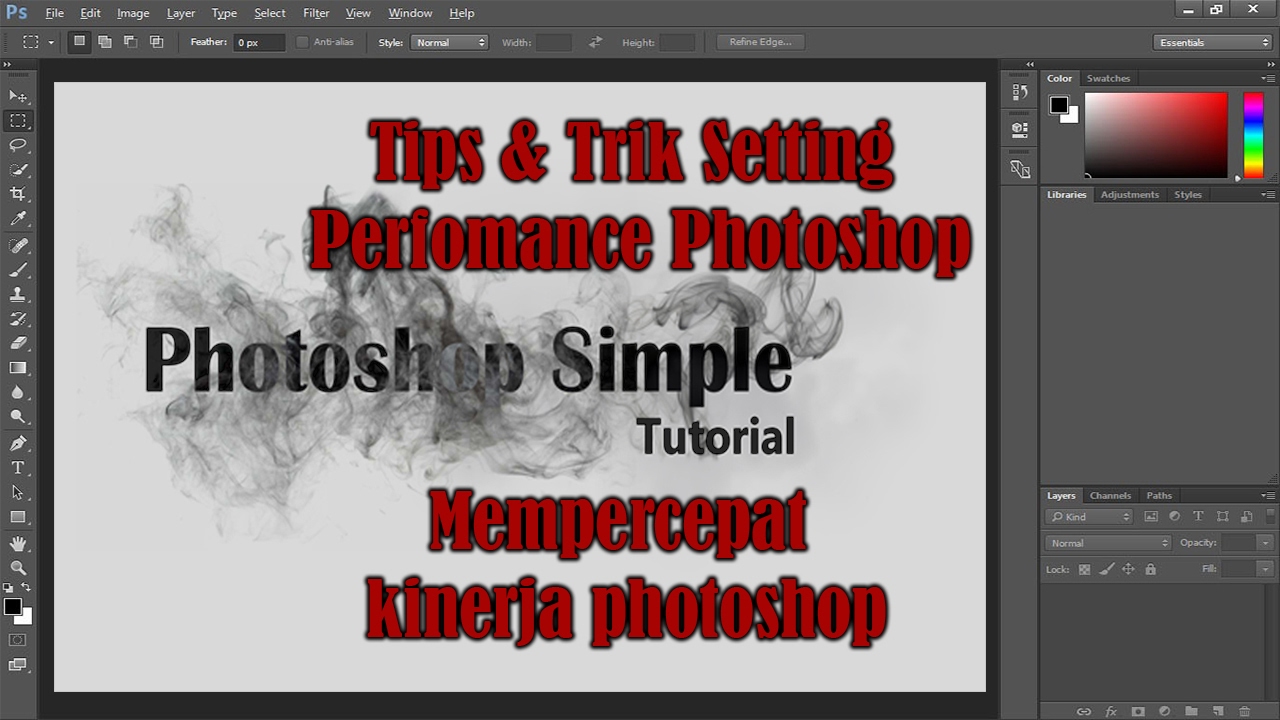Select the Path Selection tool

pos(18,493)
